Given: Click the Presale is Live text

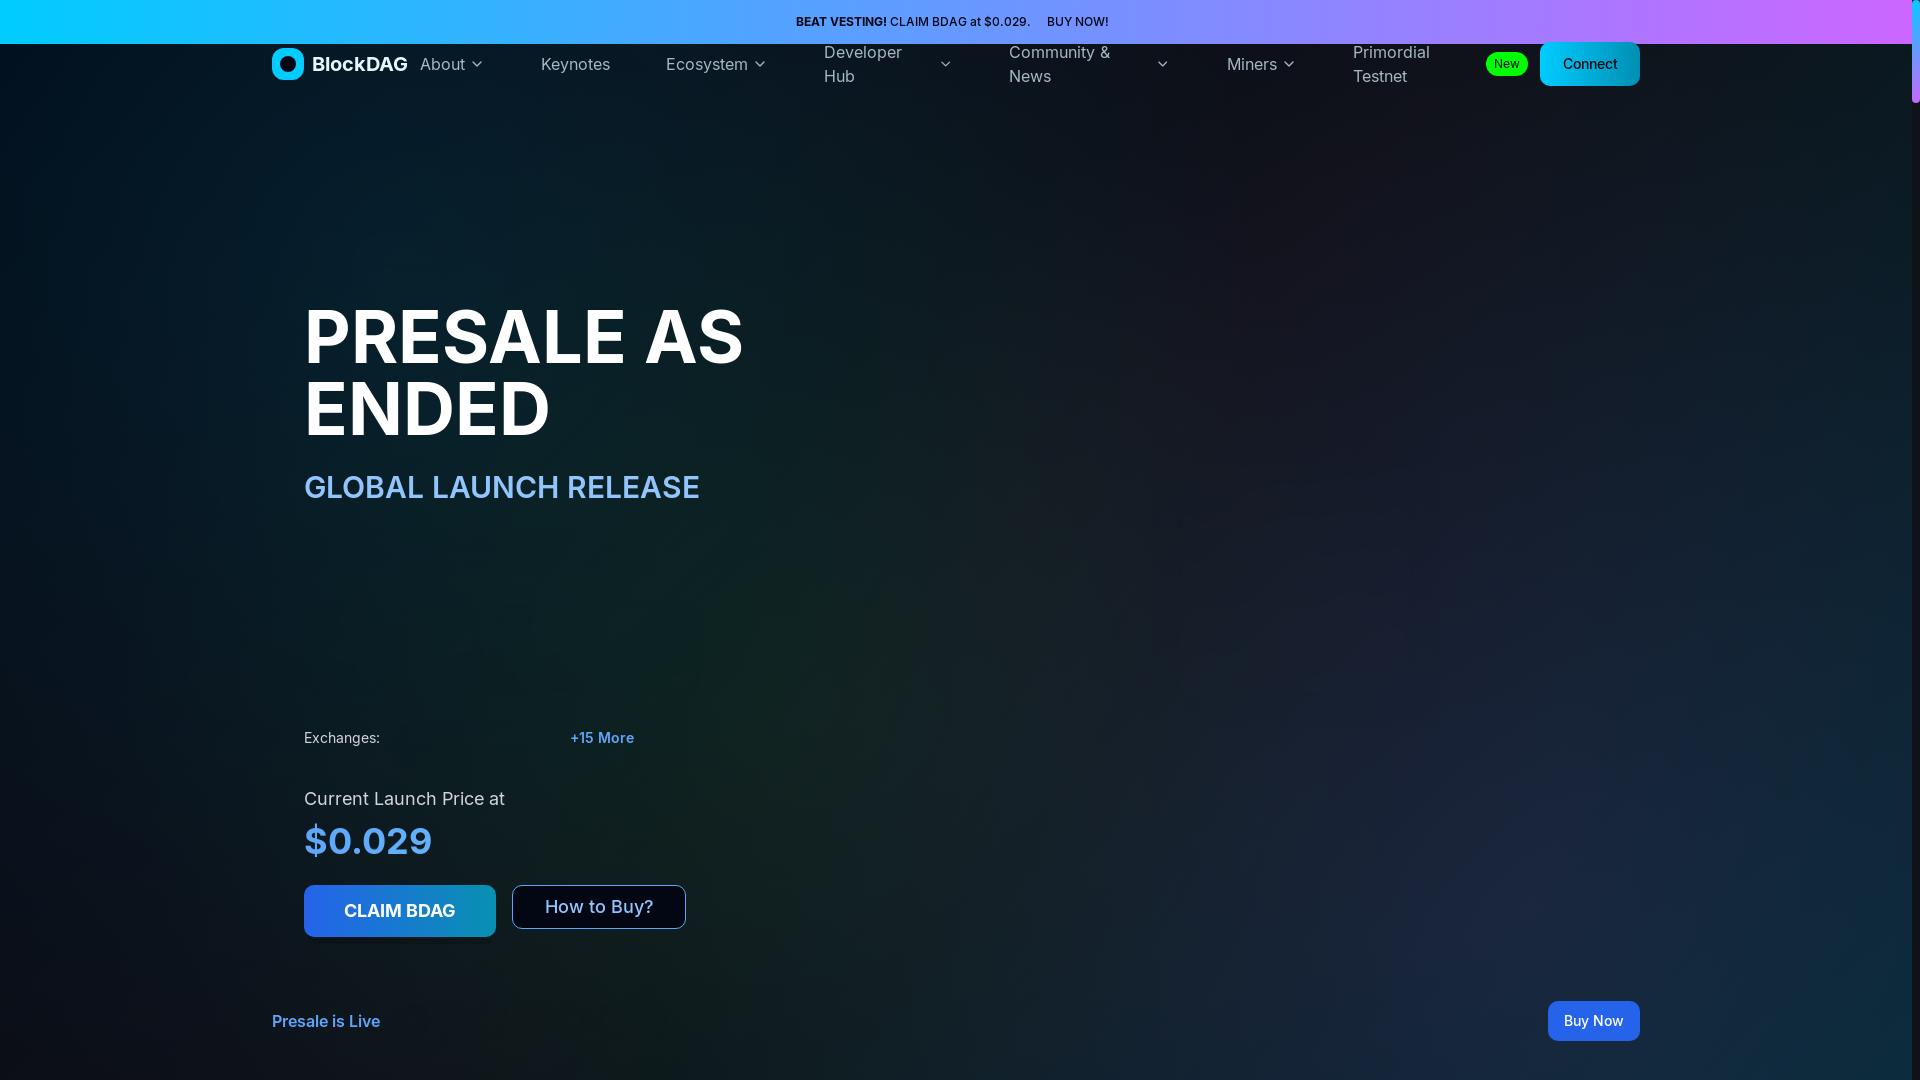Looking at the screenshot, I should [x=326, y=1021].
